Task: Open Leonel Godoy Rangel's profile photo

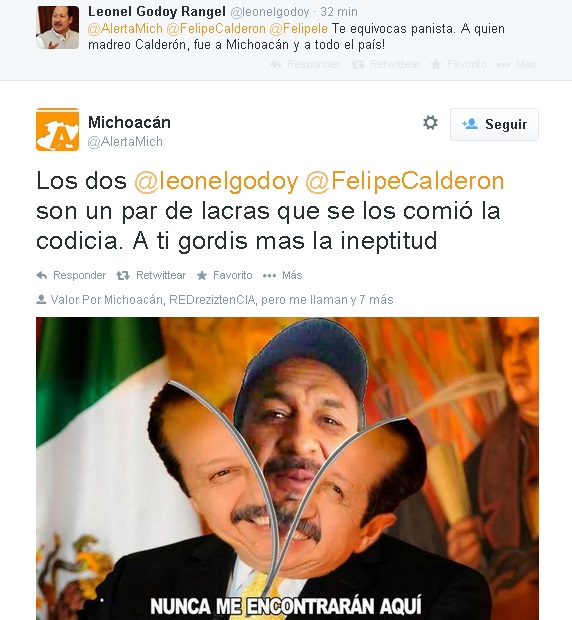Action: tap(57, 27)
